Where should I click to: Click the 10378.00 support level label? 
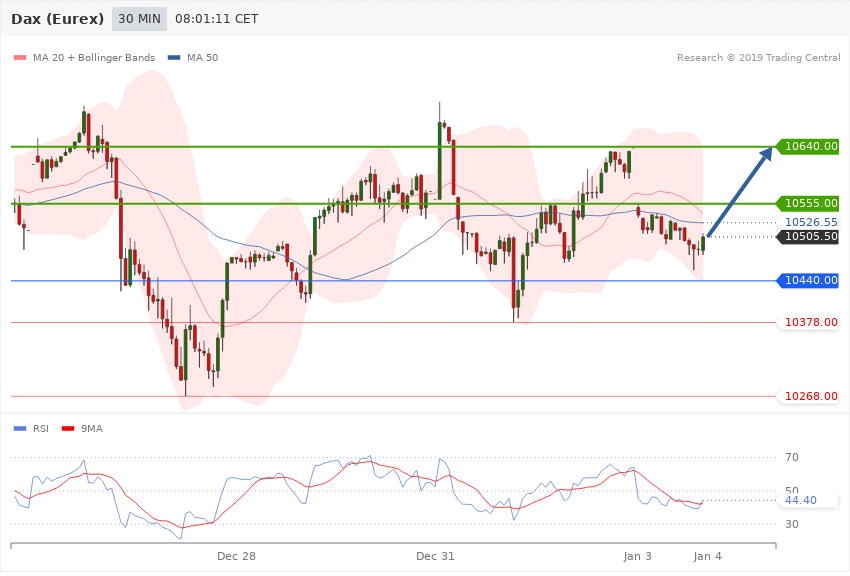pyautogui.click(x=808, y=322)
